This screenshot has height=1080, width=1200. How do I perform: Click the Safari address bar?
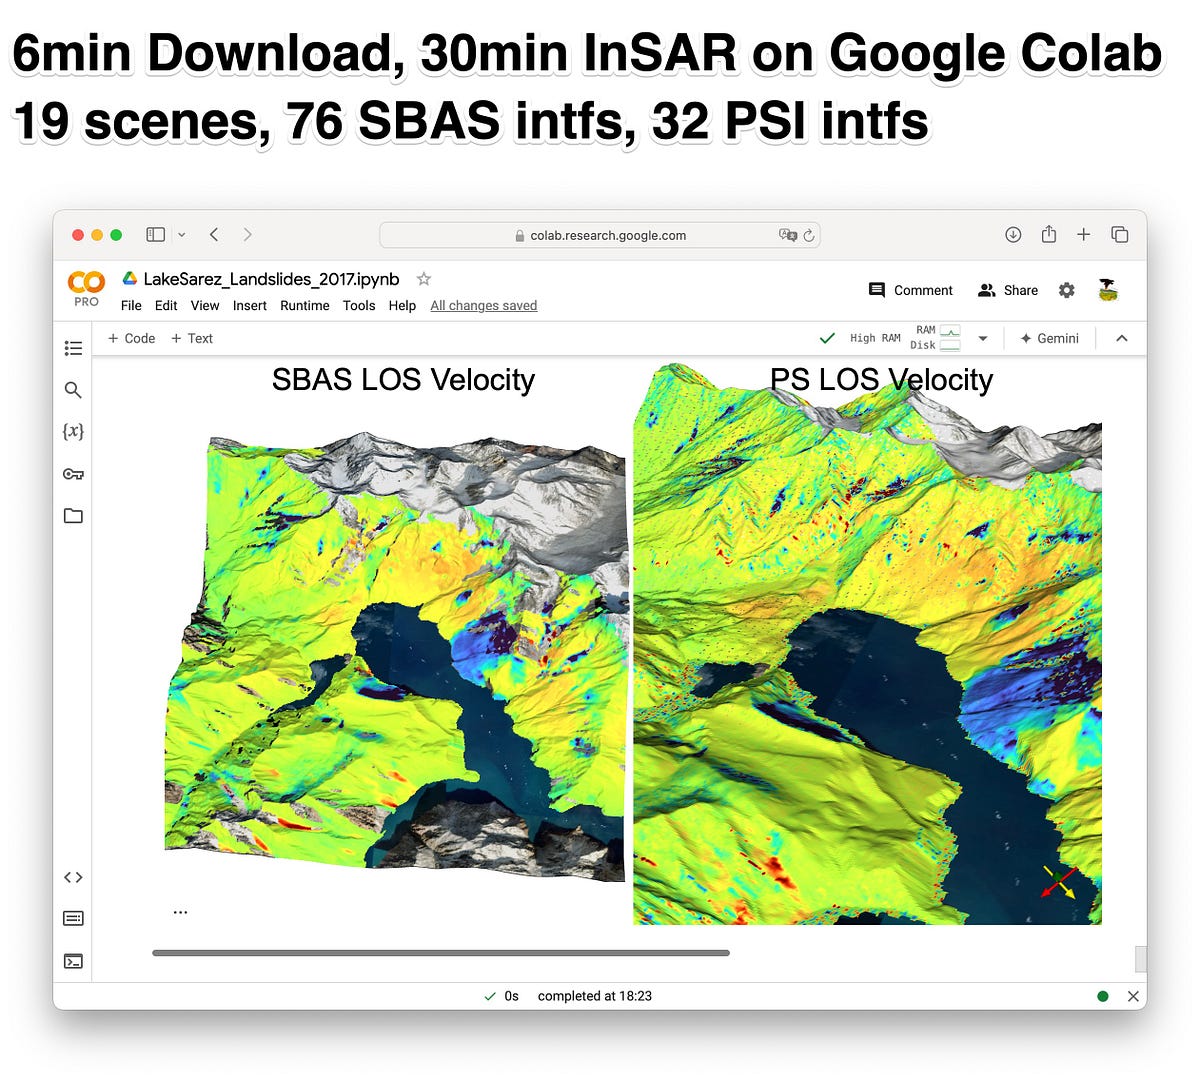(599, 235)
